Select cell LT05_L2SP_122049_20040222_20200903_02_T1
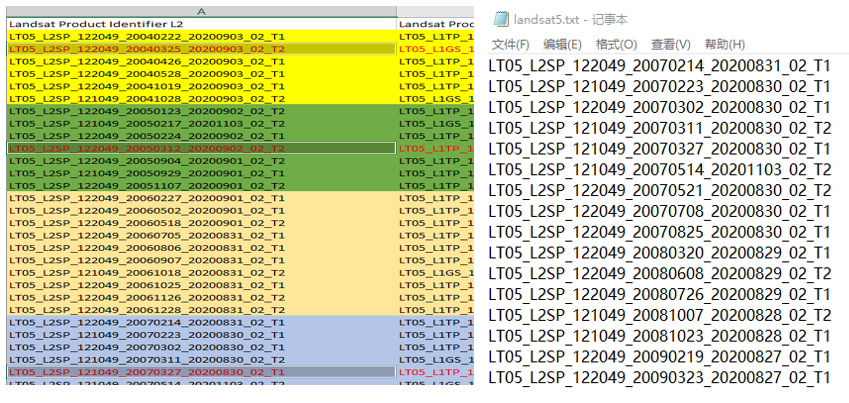Screen dimensions: 849x403 [201, 36]
